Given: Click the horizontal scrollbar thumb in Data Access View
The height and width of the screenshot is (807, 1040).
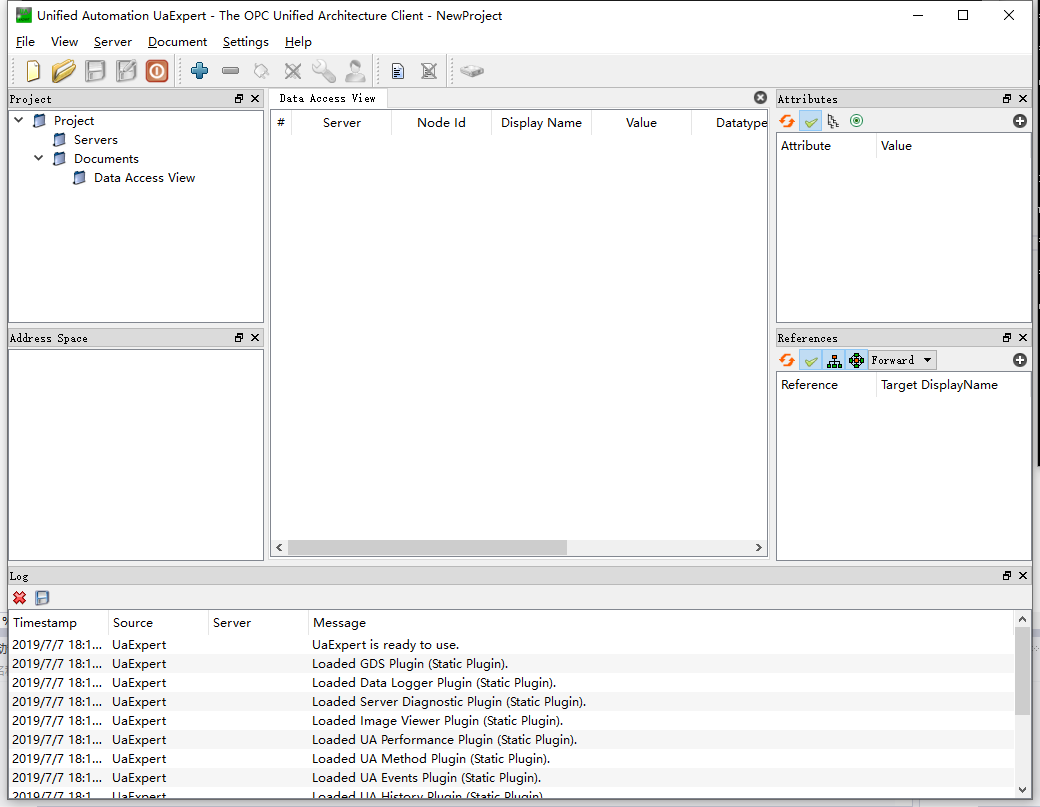Looking at the screenshot, I should click(x=427, y=547).
